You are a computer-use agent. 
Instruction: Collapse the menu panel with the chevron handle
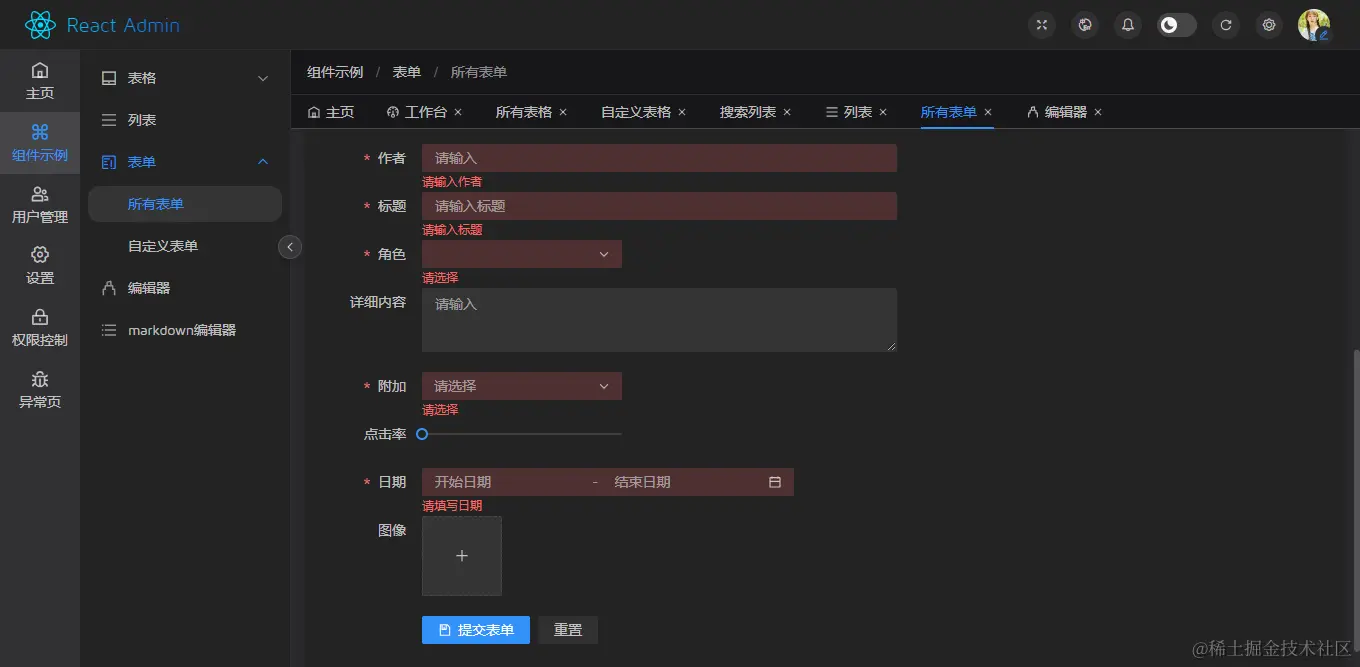click(290, 246)
